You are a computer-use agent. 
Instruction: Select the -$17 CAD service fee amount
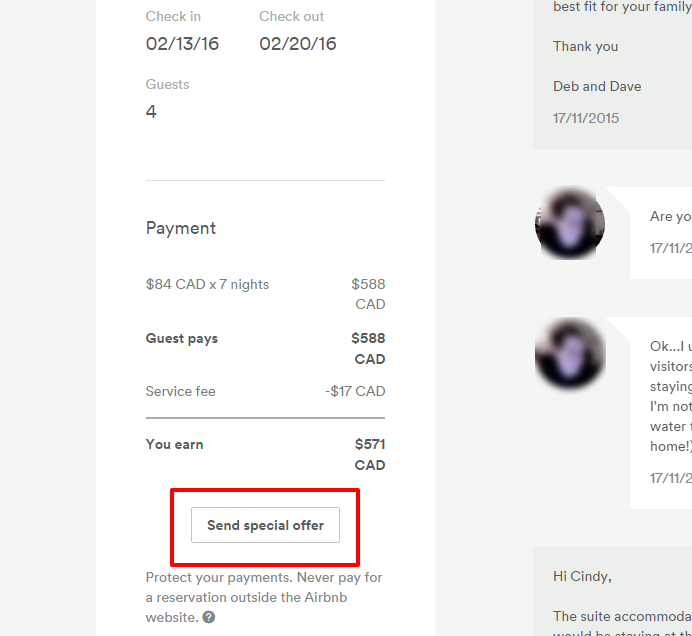(355, 391)
